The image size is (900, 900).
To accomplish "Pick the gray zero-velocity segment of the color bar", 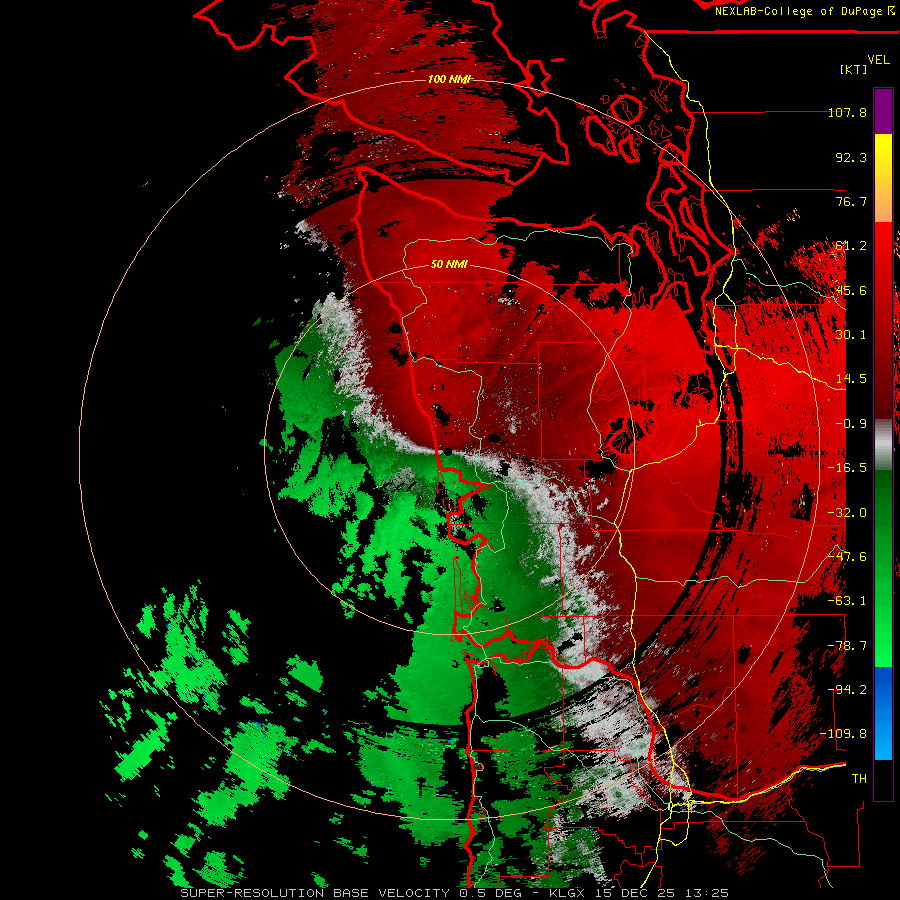I will (883, 445).
